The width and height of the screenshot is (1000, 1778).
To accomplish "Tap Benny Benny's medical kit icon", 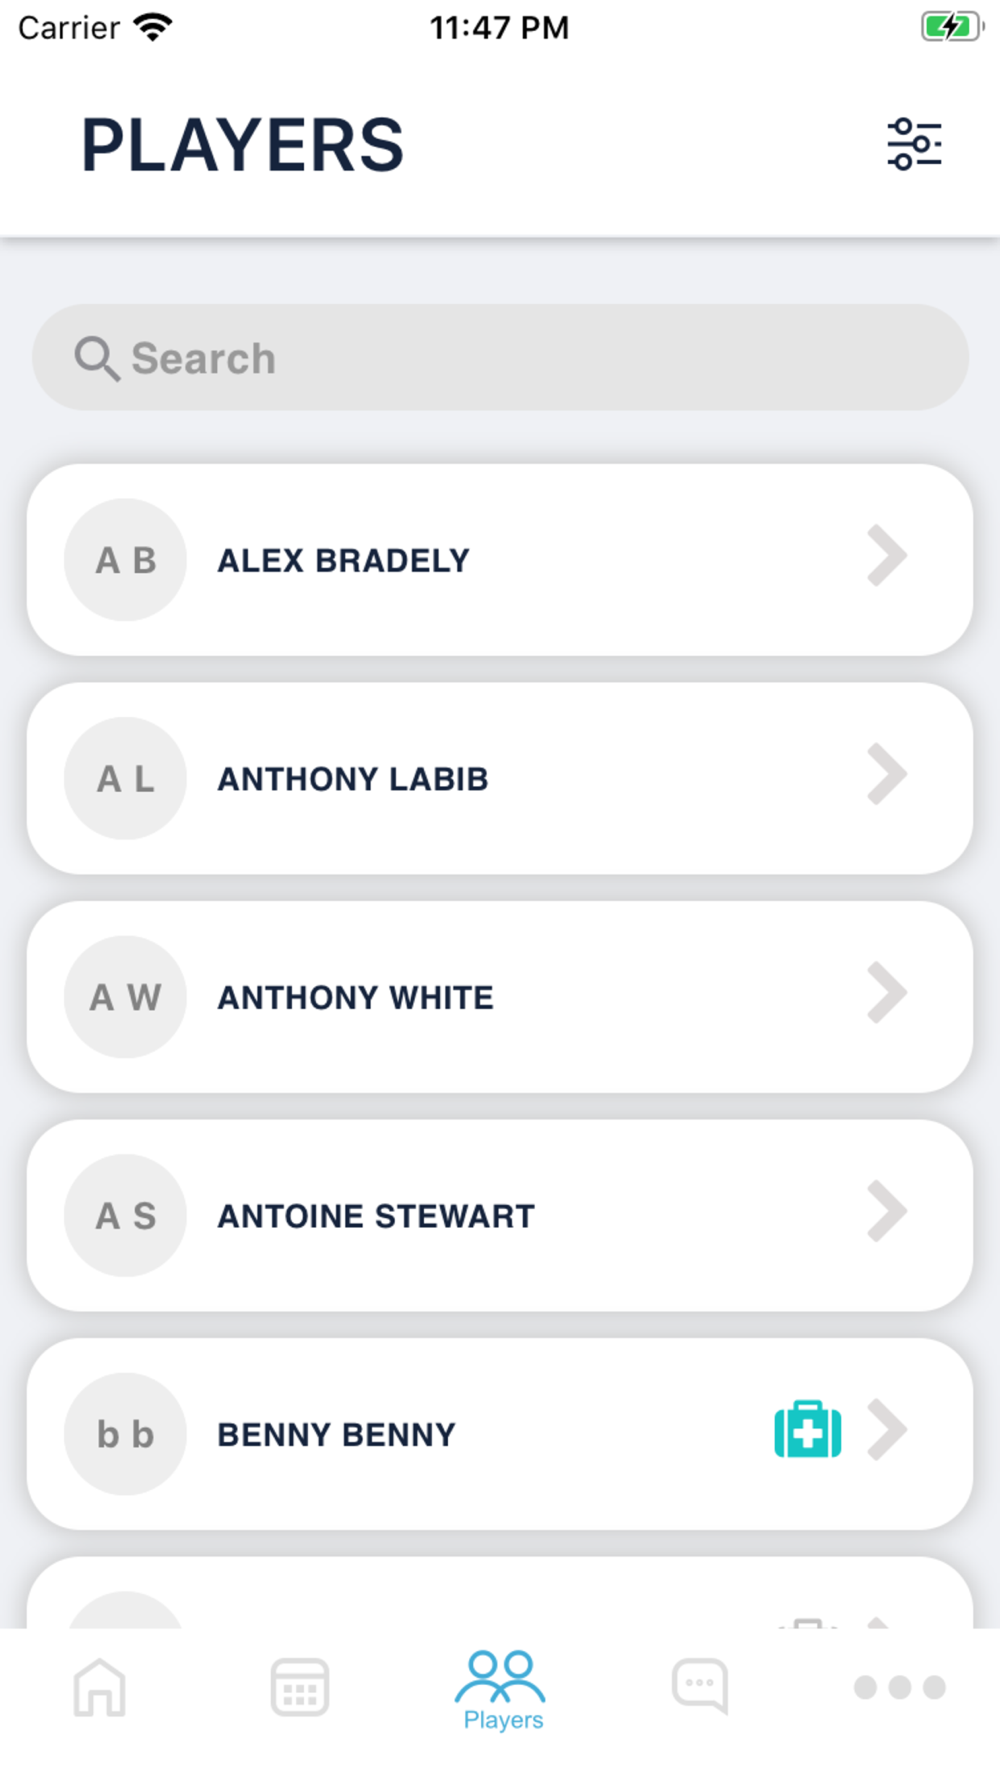I will [x=808, y=1429].
